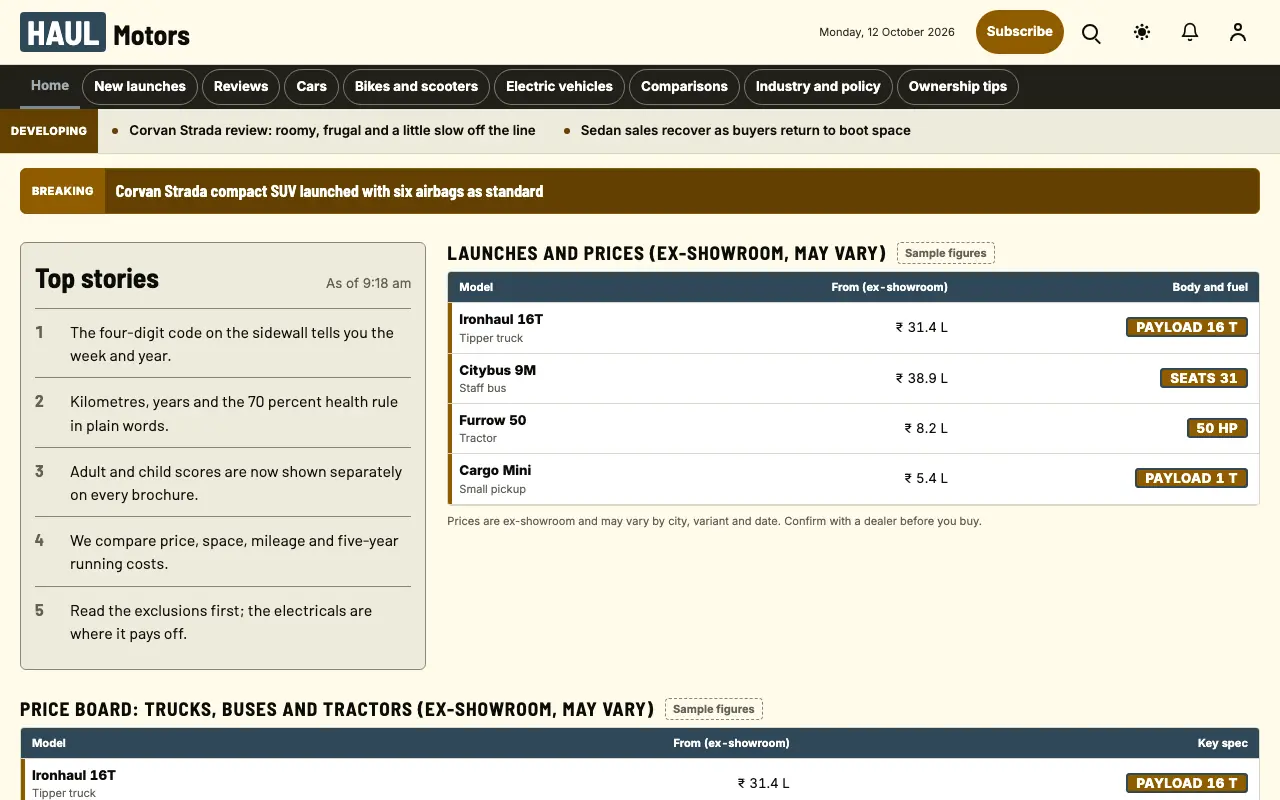Screen dimensions: 1280x800
Task: Click Sample figures tag beside Price board heading
Action: (x=714, y=709)
